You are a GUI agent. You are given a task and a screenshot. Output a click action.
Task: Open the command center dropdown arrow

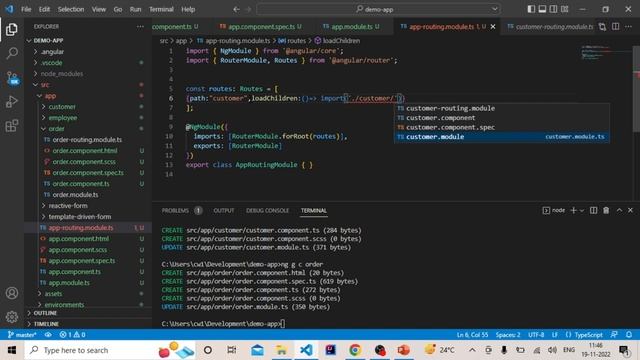pos(495,9)
